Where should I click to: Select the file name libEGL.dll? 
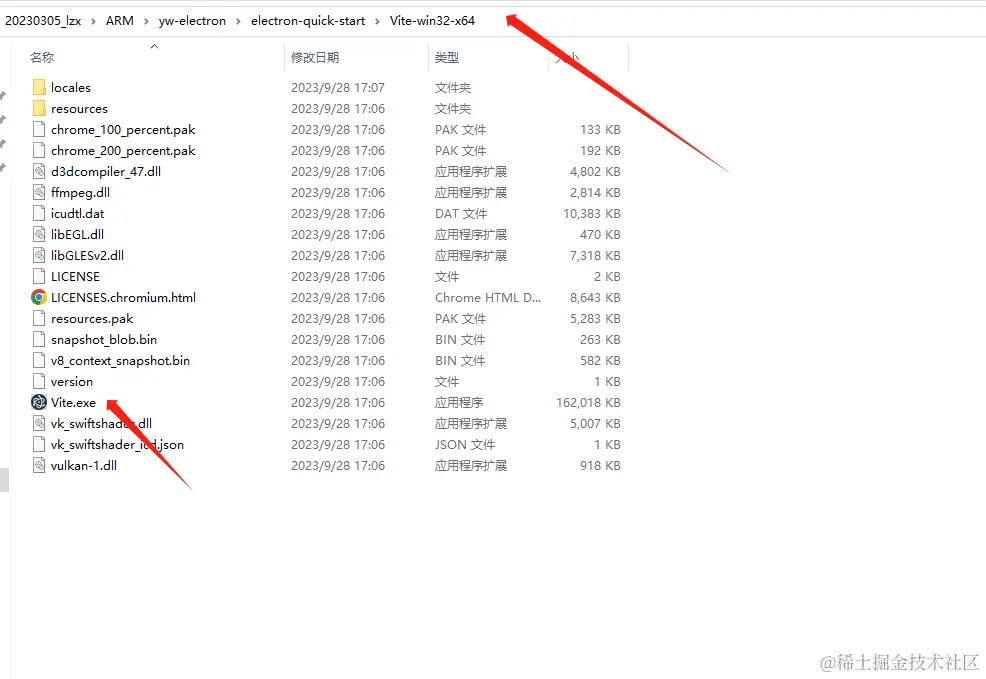click(77, 235)
